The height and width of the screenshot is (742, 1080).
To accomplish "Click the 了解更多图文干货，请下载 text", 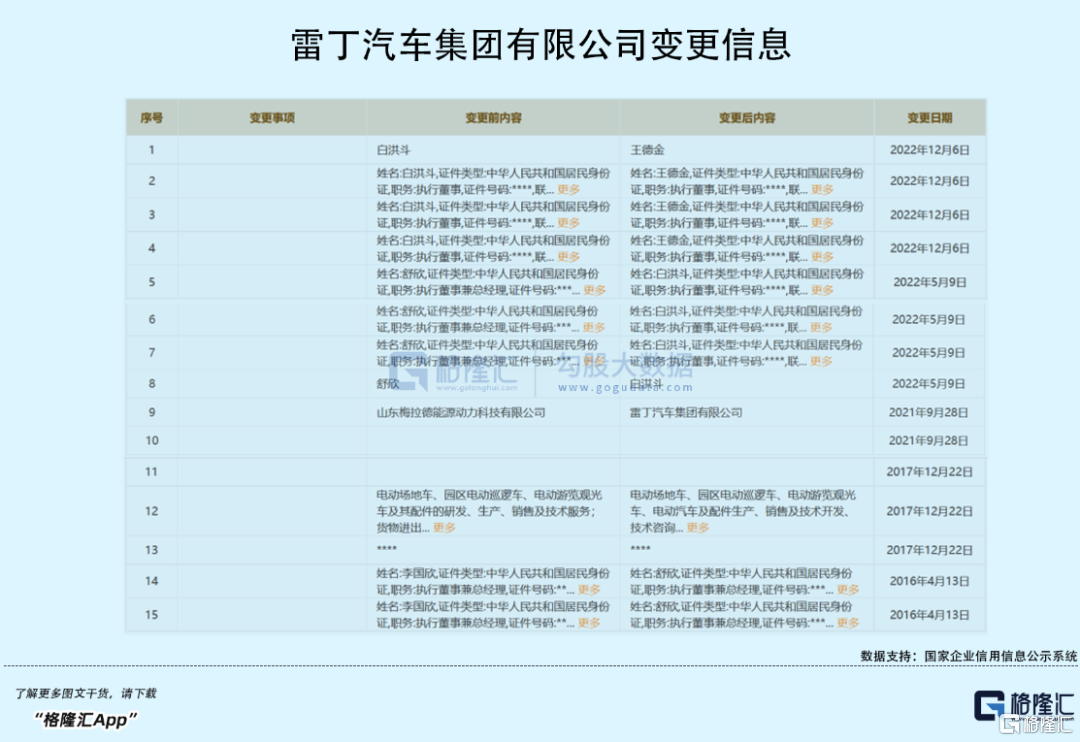I will (86, 693).
